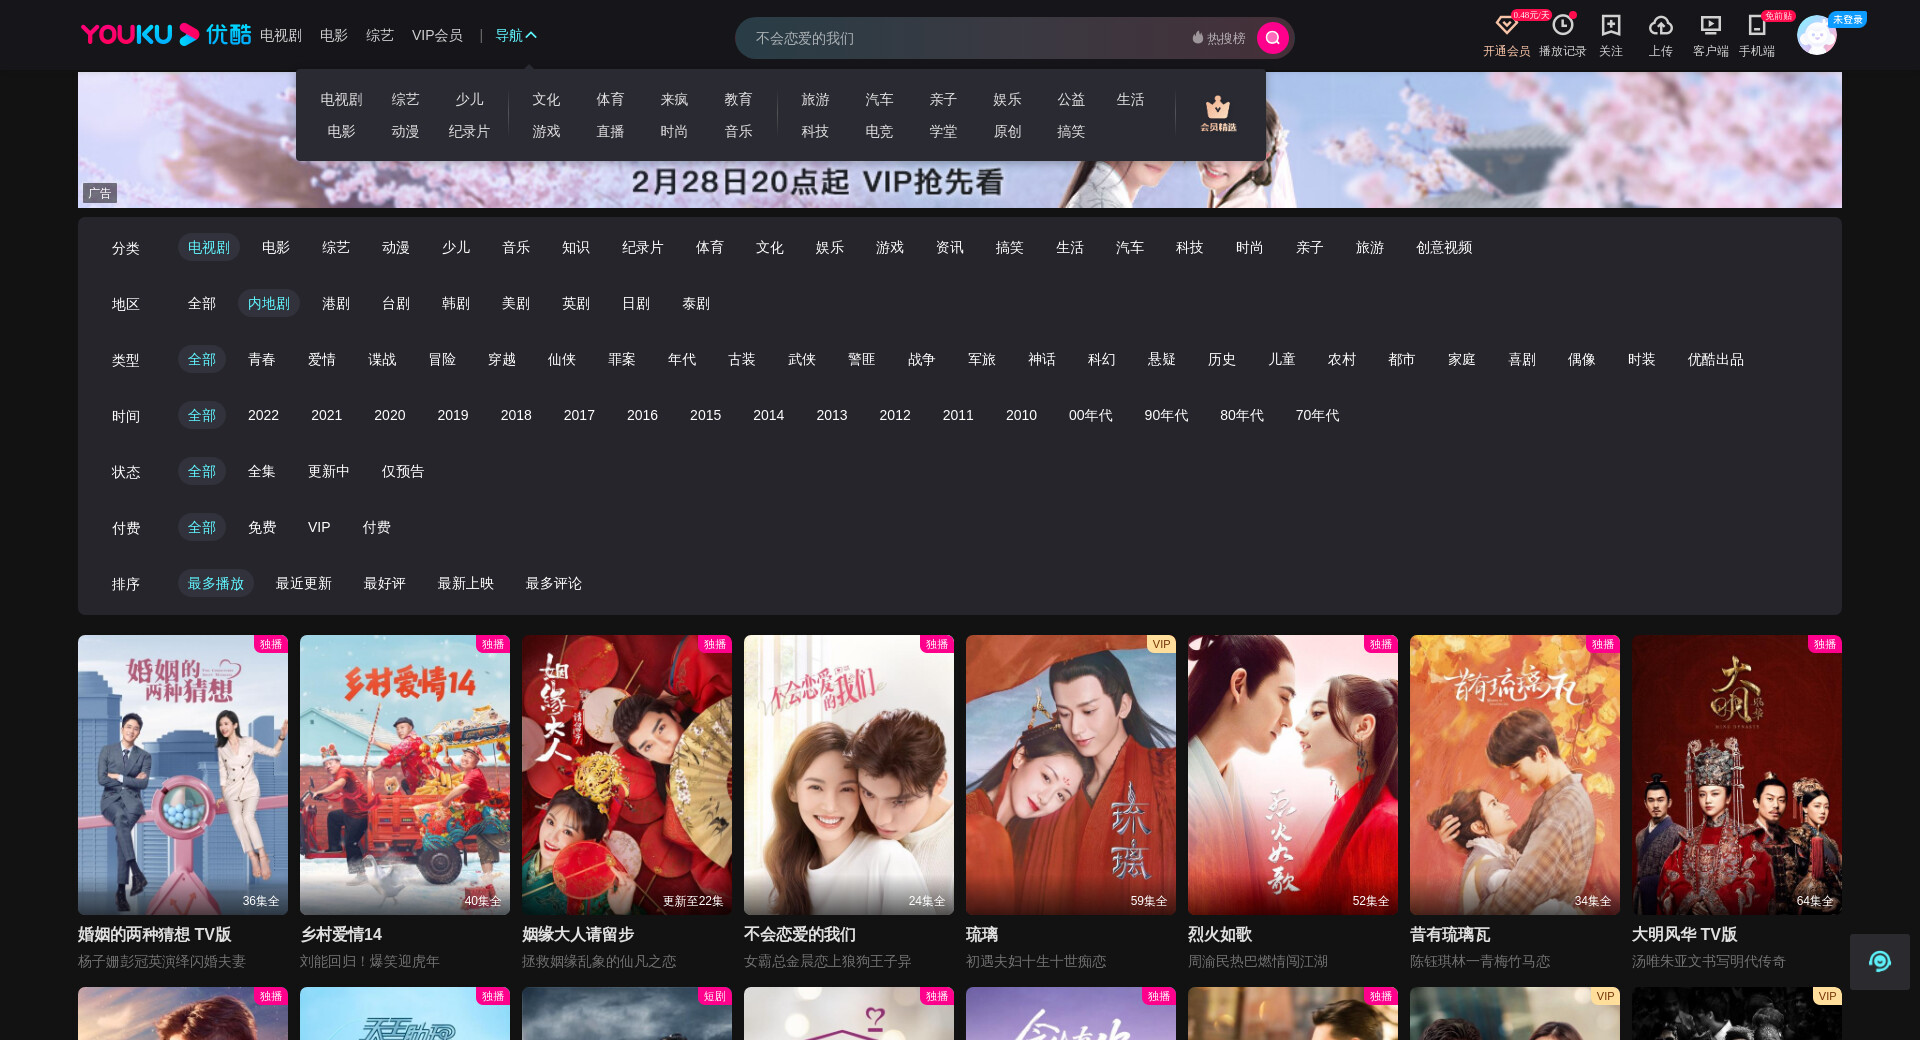Filter by 免费 payment type
The width and height of the screenshot is (1920, 1040).
click(262, 527)
